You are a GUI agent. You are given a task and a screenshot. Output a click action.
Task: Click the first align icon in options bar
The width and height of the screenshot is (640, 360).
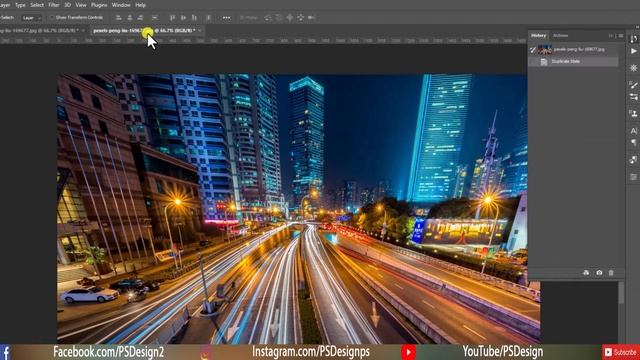118,18
